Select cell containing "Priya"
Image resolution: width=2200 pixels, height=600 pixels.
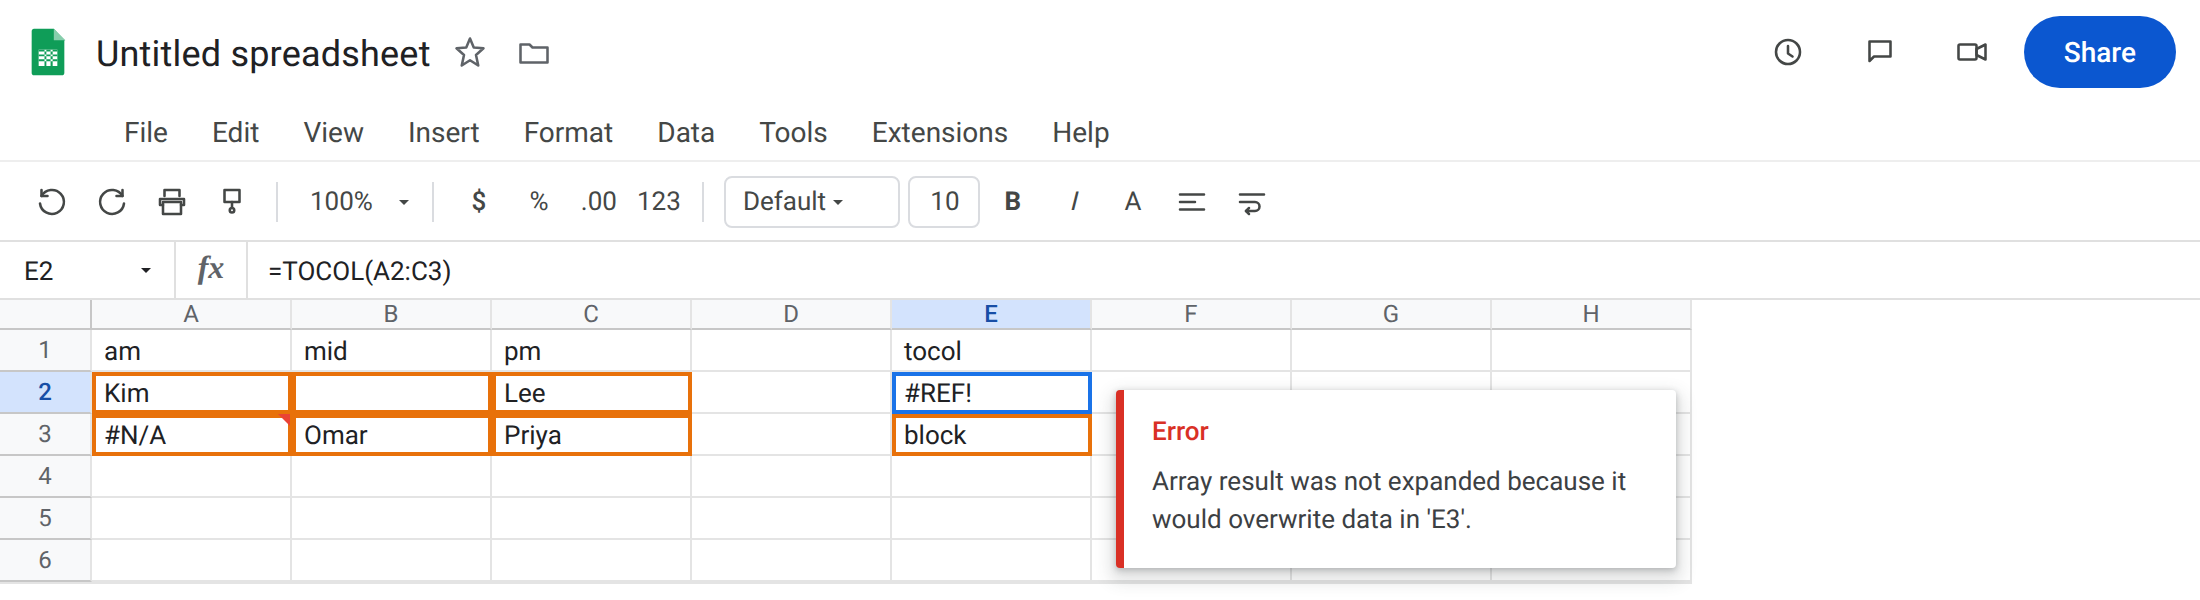pos(591,434)
